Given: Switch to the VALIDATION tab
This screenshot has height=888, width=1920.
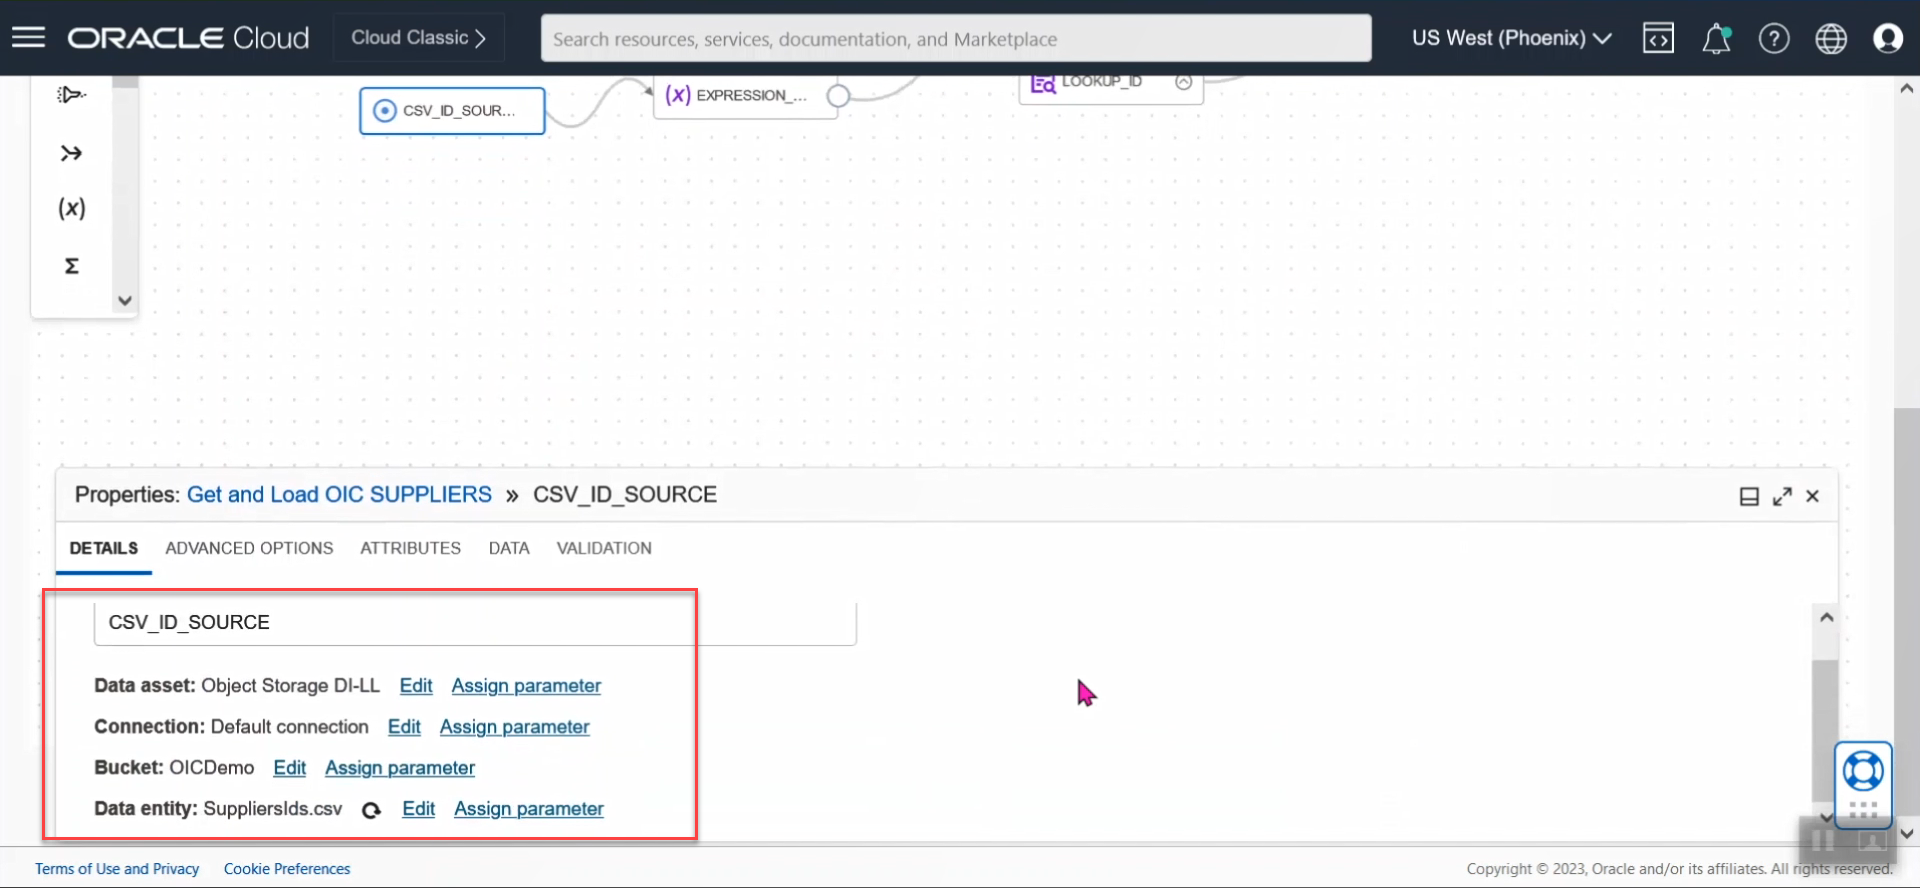Looking at the screenshot, I should (604, 548).
